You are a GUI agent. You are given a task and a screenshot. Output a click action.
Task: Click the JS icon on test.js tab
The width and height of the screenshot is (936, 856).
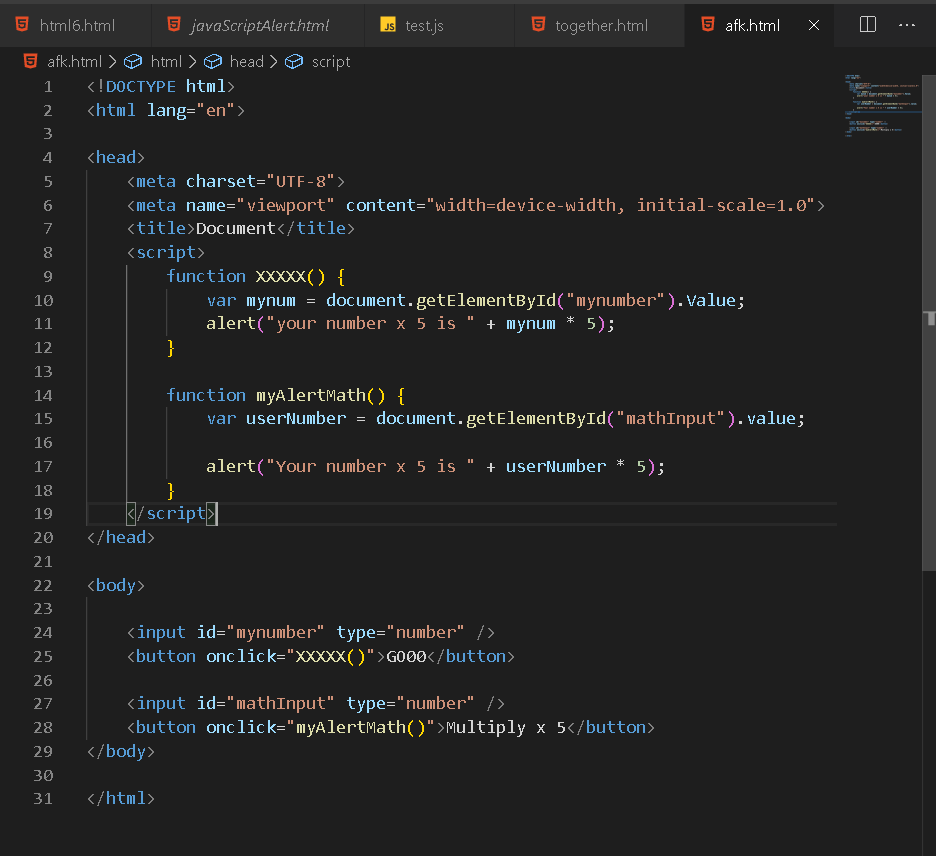(388, 25)
